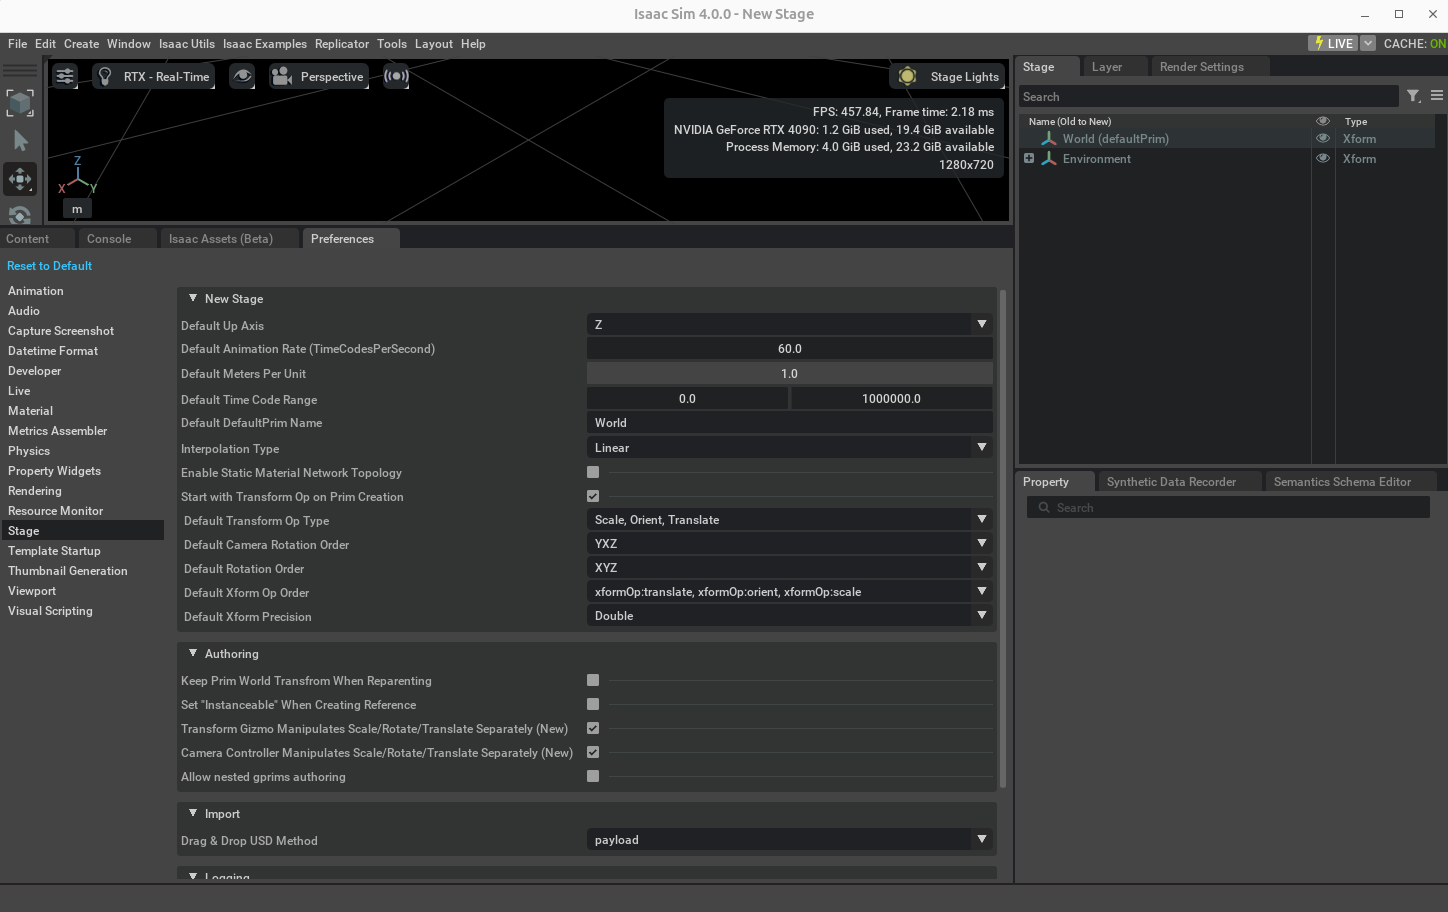This screenshot has width=1448, height=912.
Task: Click Default Meters Per Unit 1.0 field
Action: 790,373
